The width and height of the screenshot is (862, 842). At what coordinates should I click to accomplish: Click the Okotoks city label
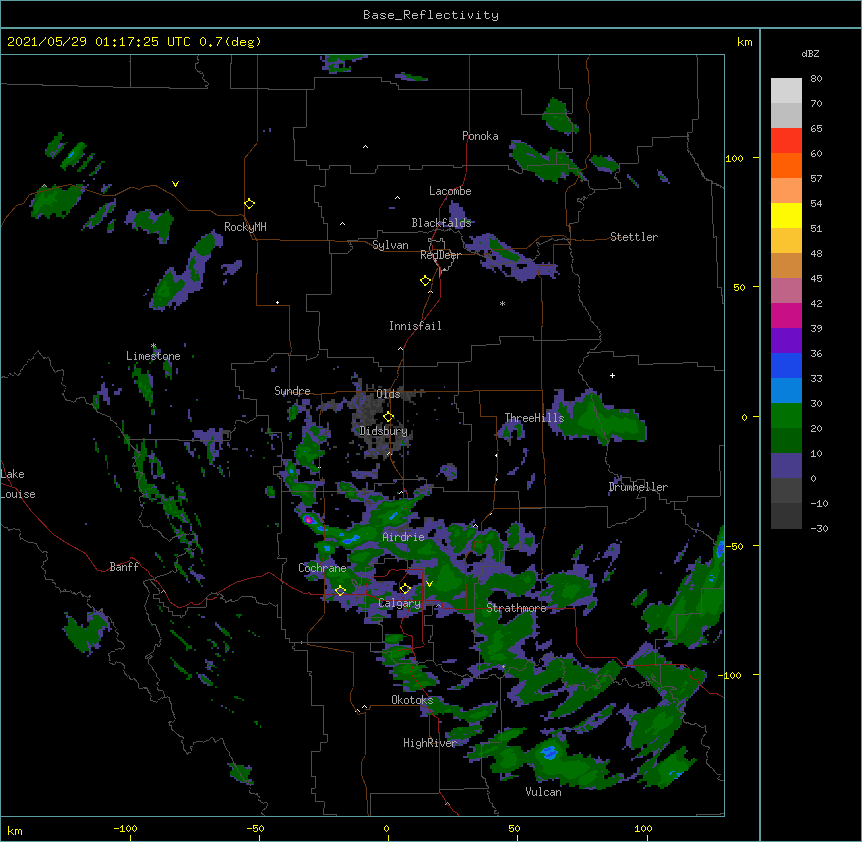click(412, 700)
